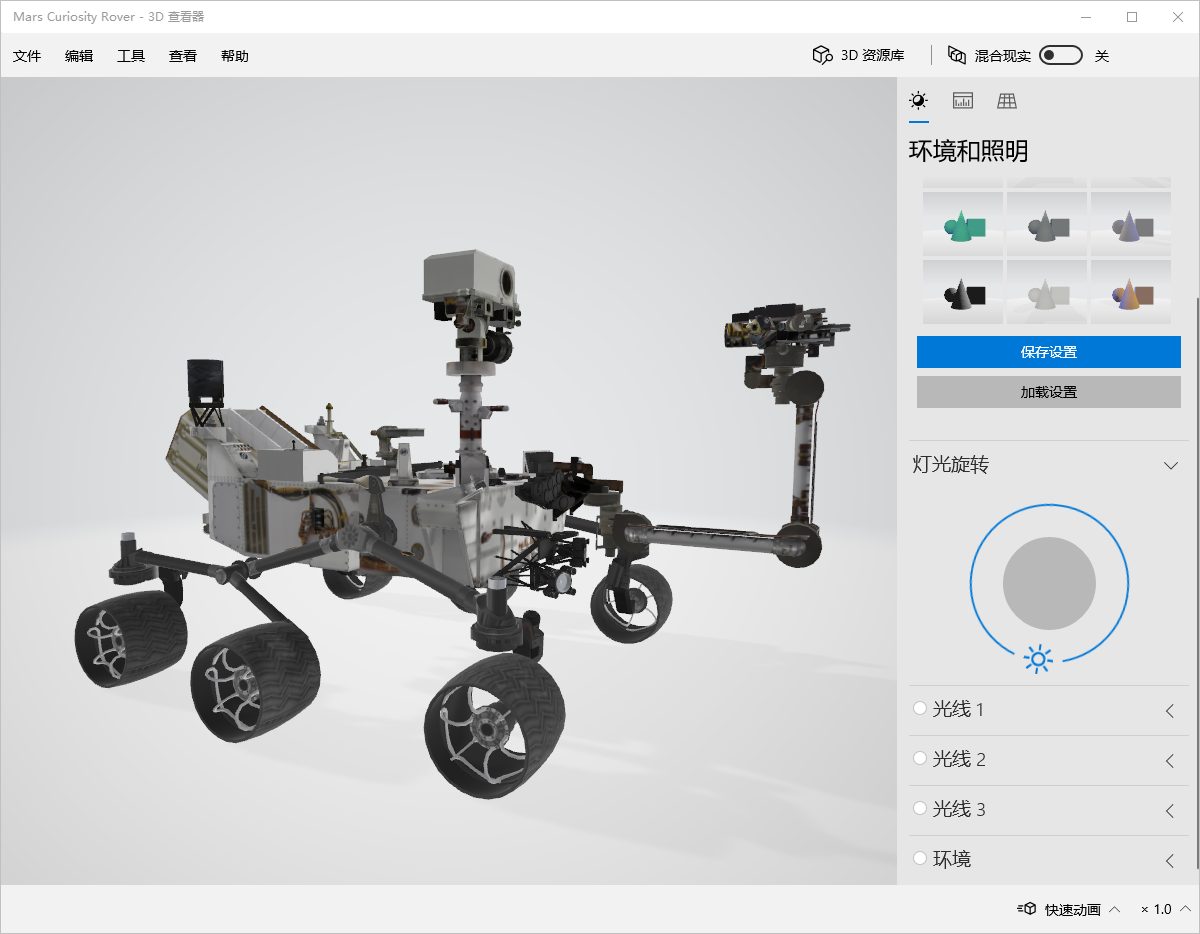Select the gray middle lighting theme thumbnail
Screen dimensions: 1200x934
[x=1047, y=222]
